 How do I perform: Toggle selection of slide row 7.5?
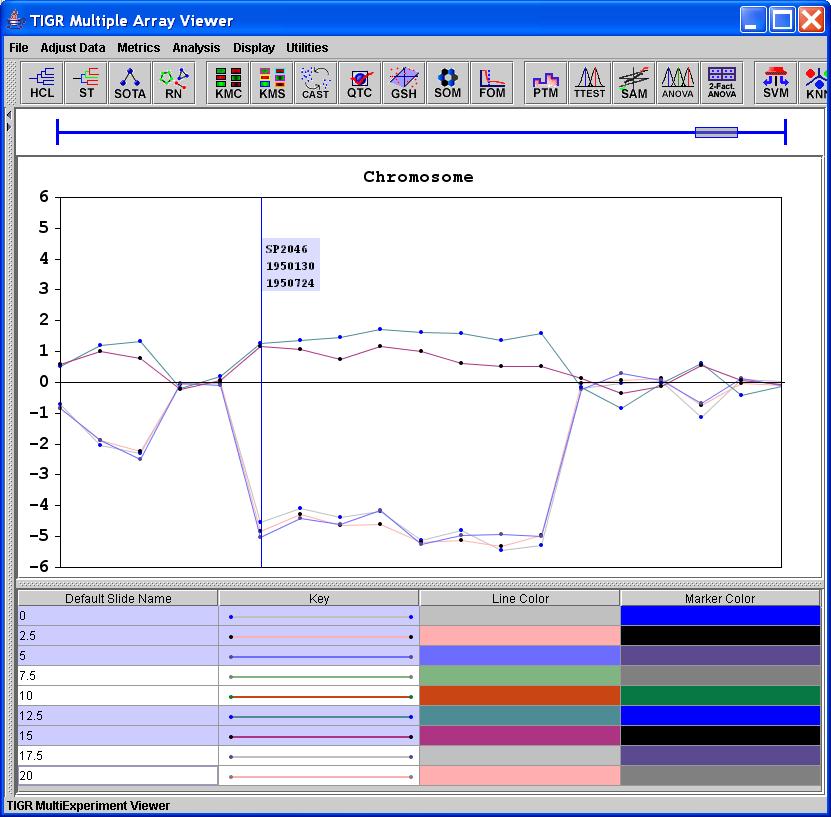(117, 676)
